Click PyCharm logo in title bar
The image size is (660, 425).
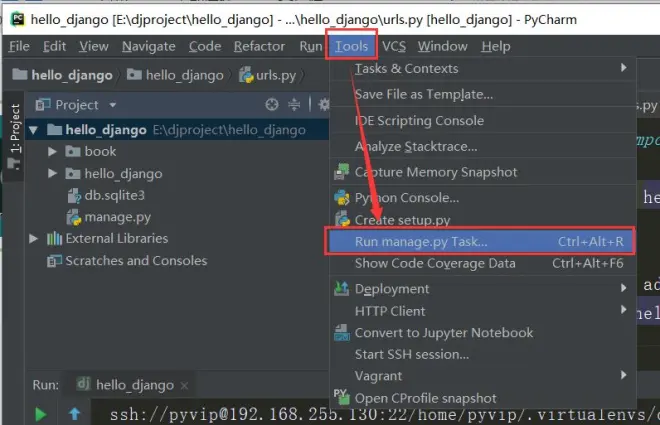[x=17, y=19]
